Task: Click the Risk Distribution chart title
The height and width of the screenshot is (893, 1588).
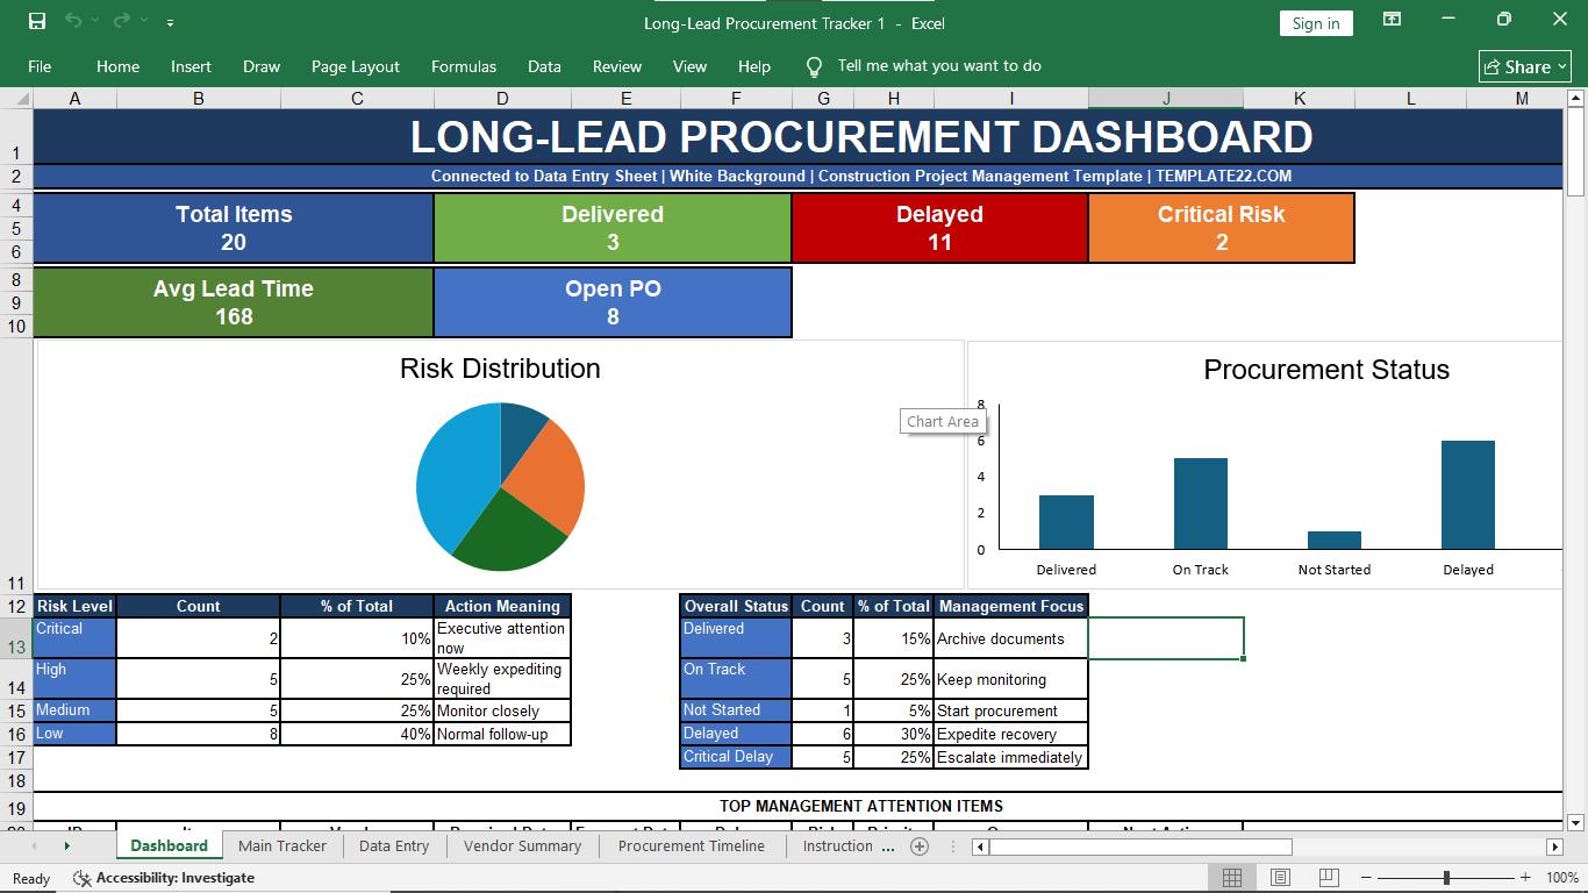Action: pyautogui.click(x=500, y=369)
